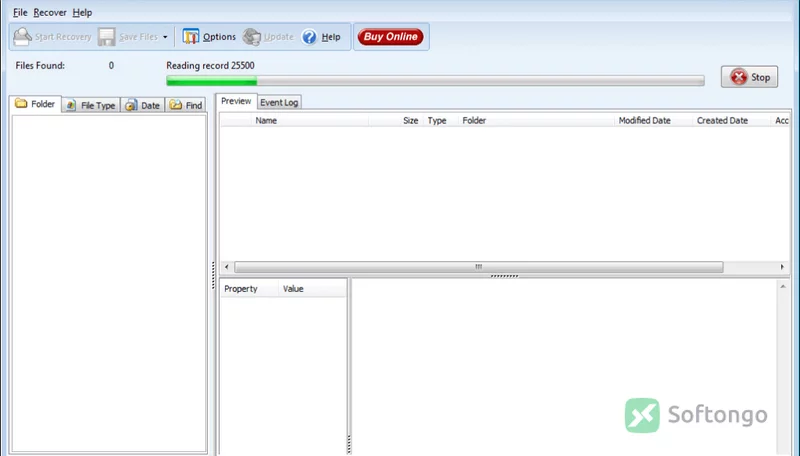This screenshot has width=800, height=456.
Task: Click the preview pane scroll up arrow
Action: pos(783,287)
